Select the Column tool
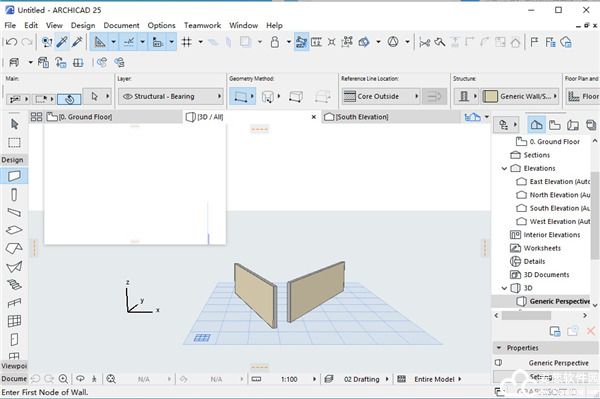The width and height of the screenshot is (600, 399). (x=14, y=195)
